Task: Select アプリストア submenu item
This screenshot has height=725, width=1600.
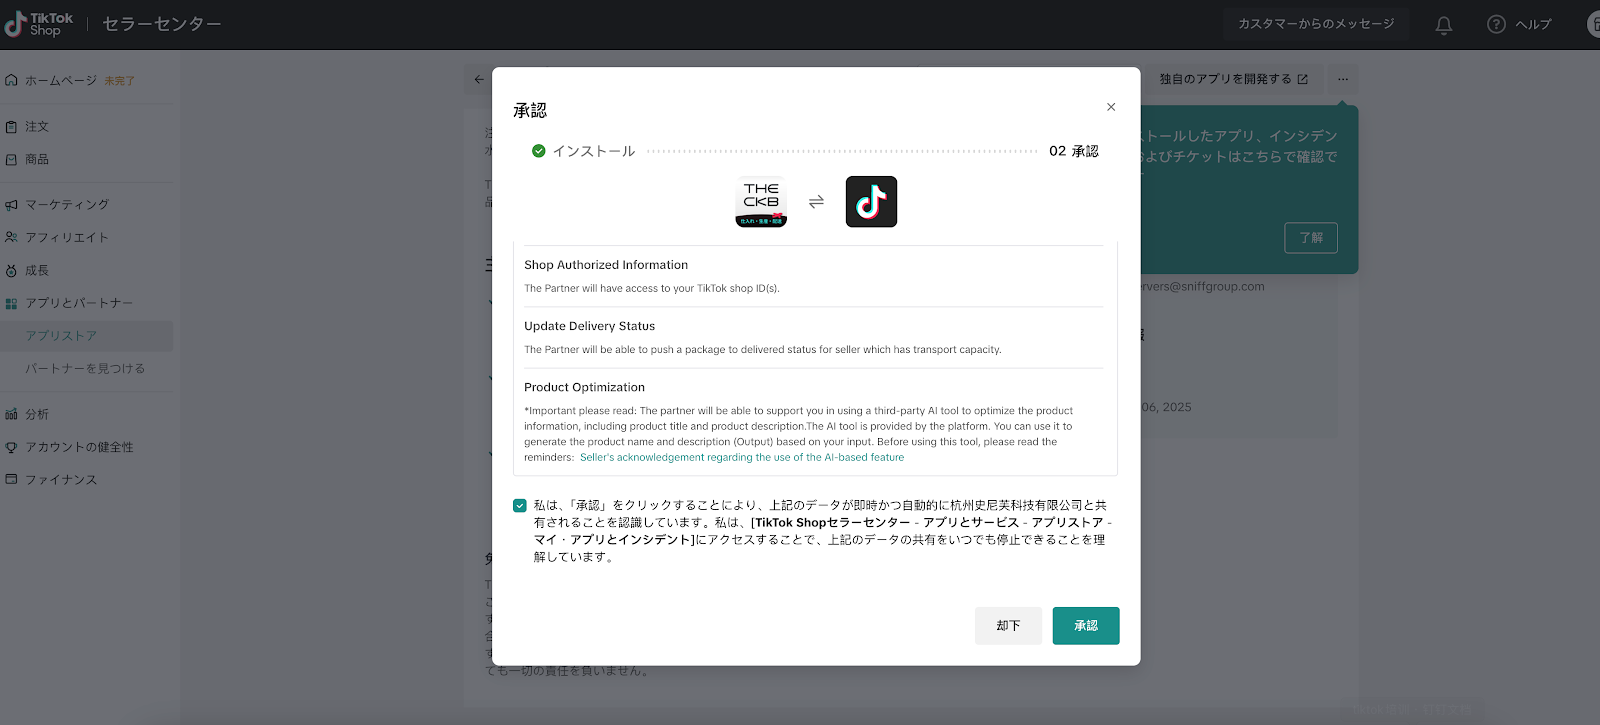Action: [61, 336]
